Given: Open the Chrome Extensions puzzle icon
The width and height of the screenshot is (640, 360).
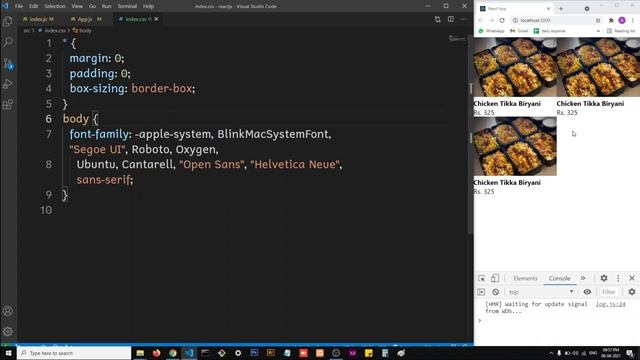Looking at the screenshot, I should [x=611, y=20].
